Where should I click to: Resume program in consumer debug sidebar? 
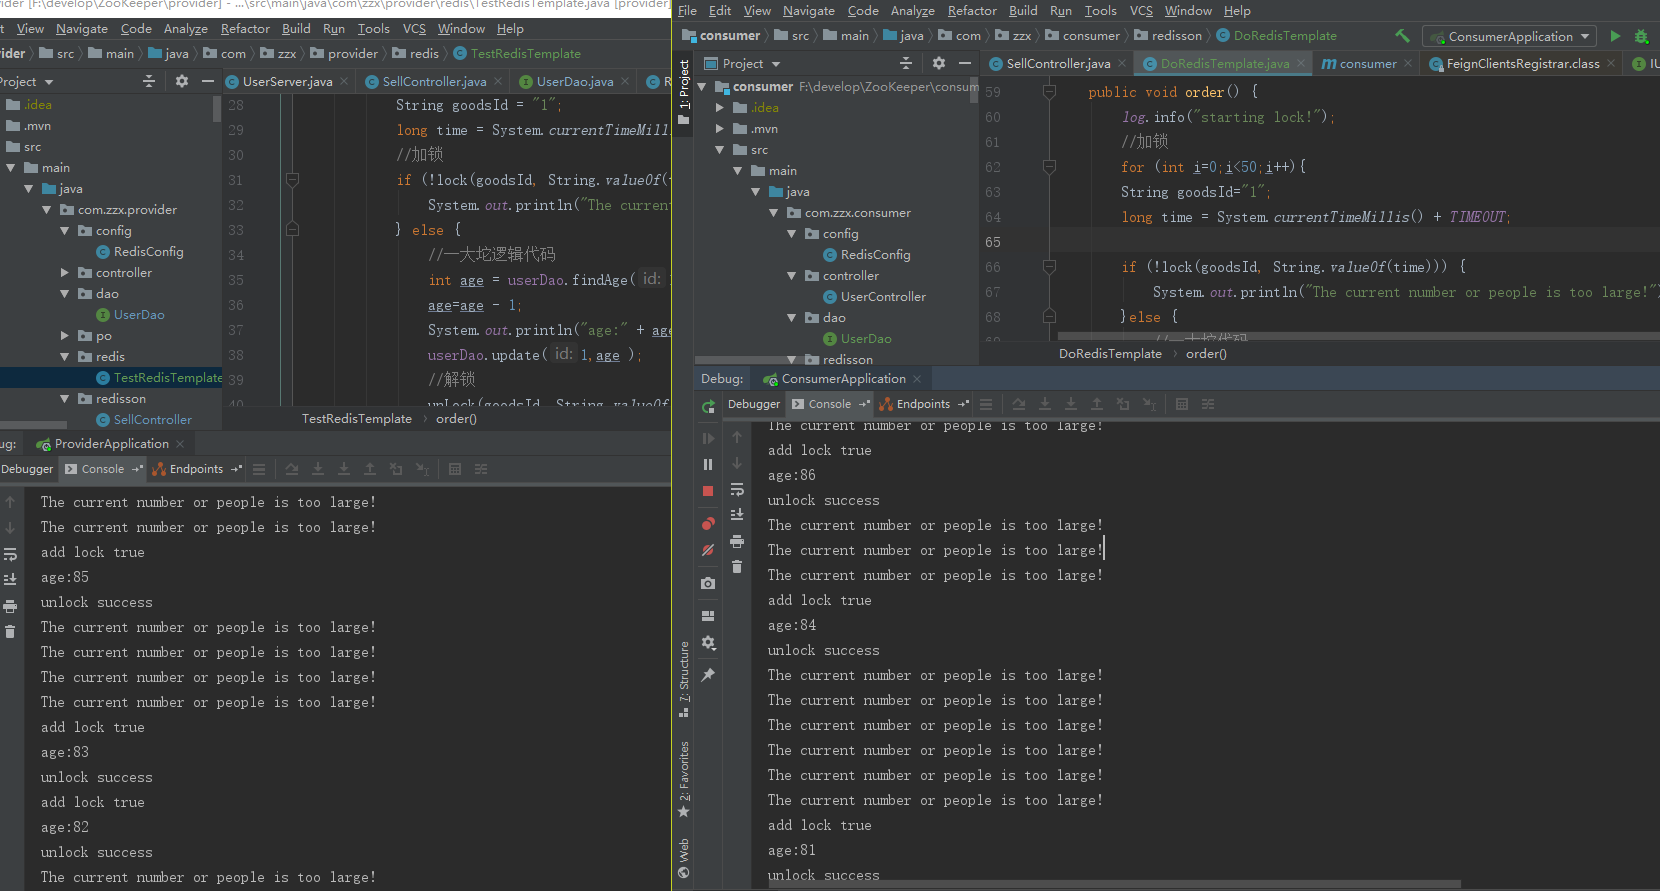click(708, 438)
